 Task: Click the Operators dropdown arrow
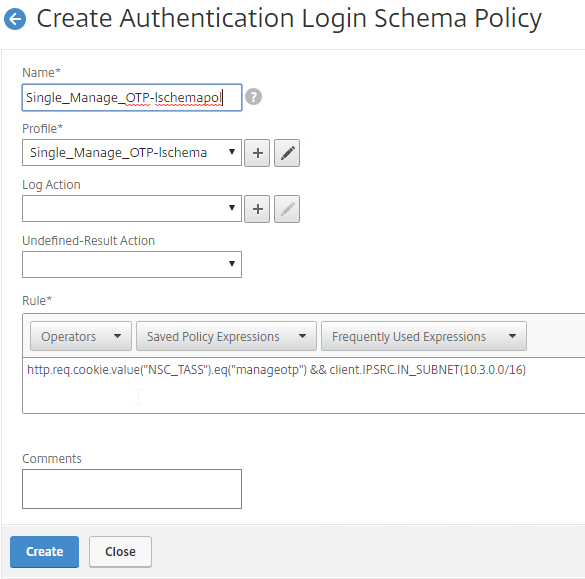point(118,336)
